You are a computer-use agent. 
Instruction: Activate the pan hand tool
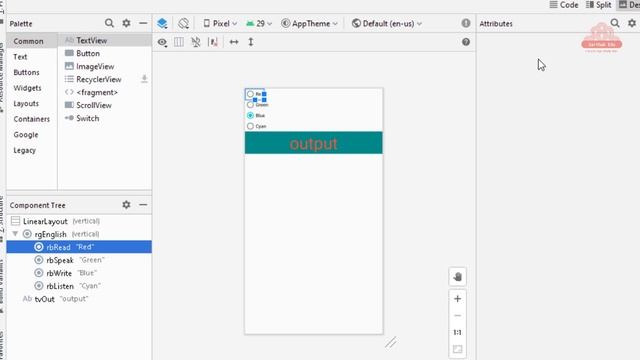pyautogui.click(x=457, y=277)
